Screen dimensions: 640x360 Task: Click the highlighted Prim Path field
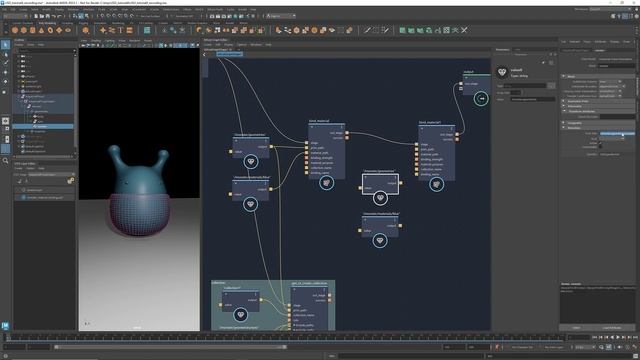617,133
